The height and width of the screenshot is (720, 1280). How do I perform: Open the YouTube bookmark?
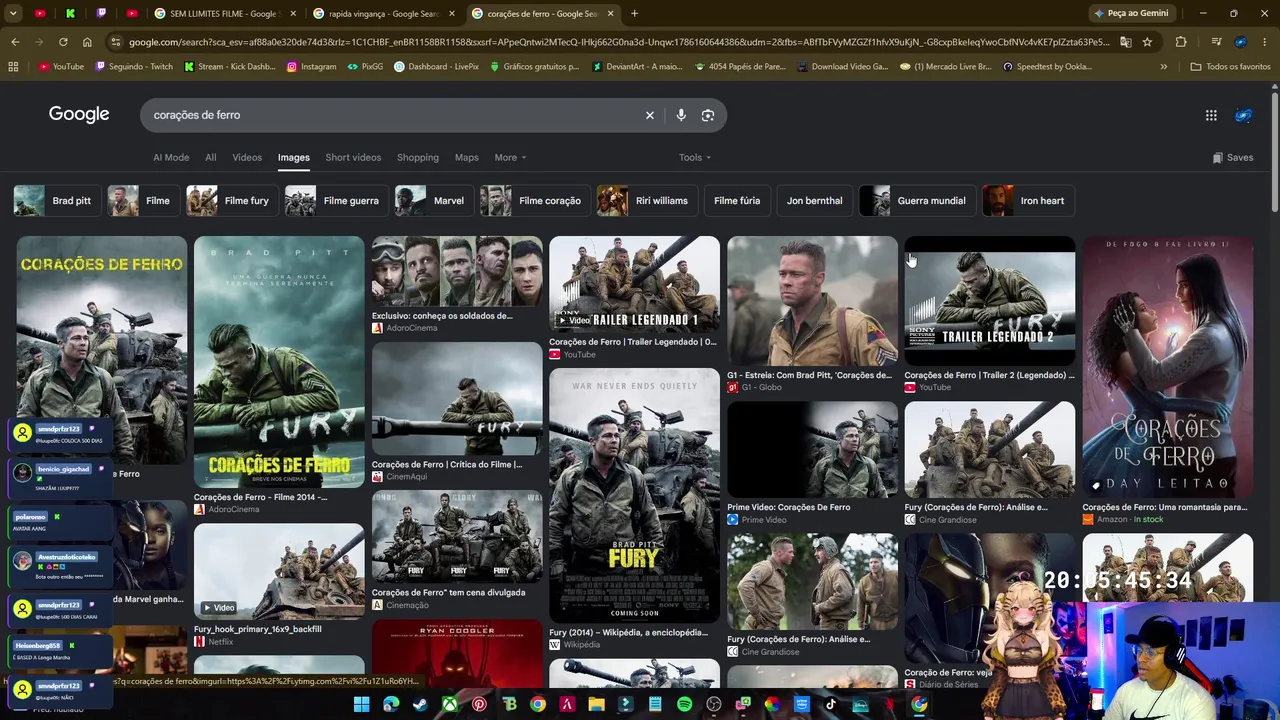tap(61, 67)
